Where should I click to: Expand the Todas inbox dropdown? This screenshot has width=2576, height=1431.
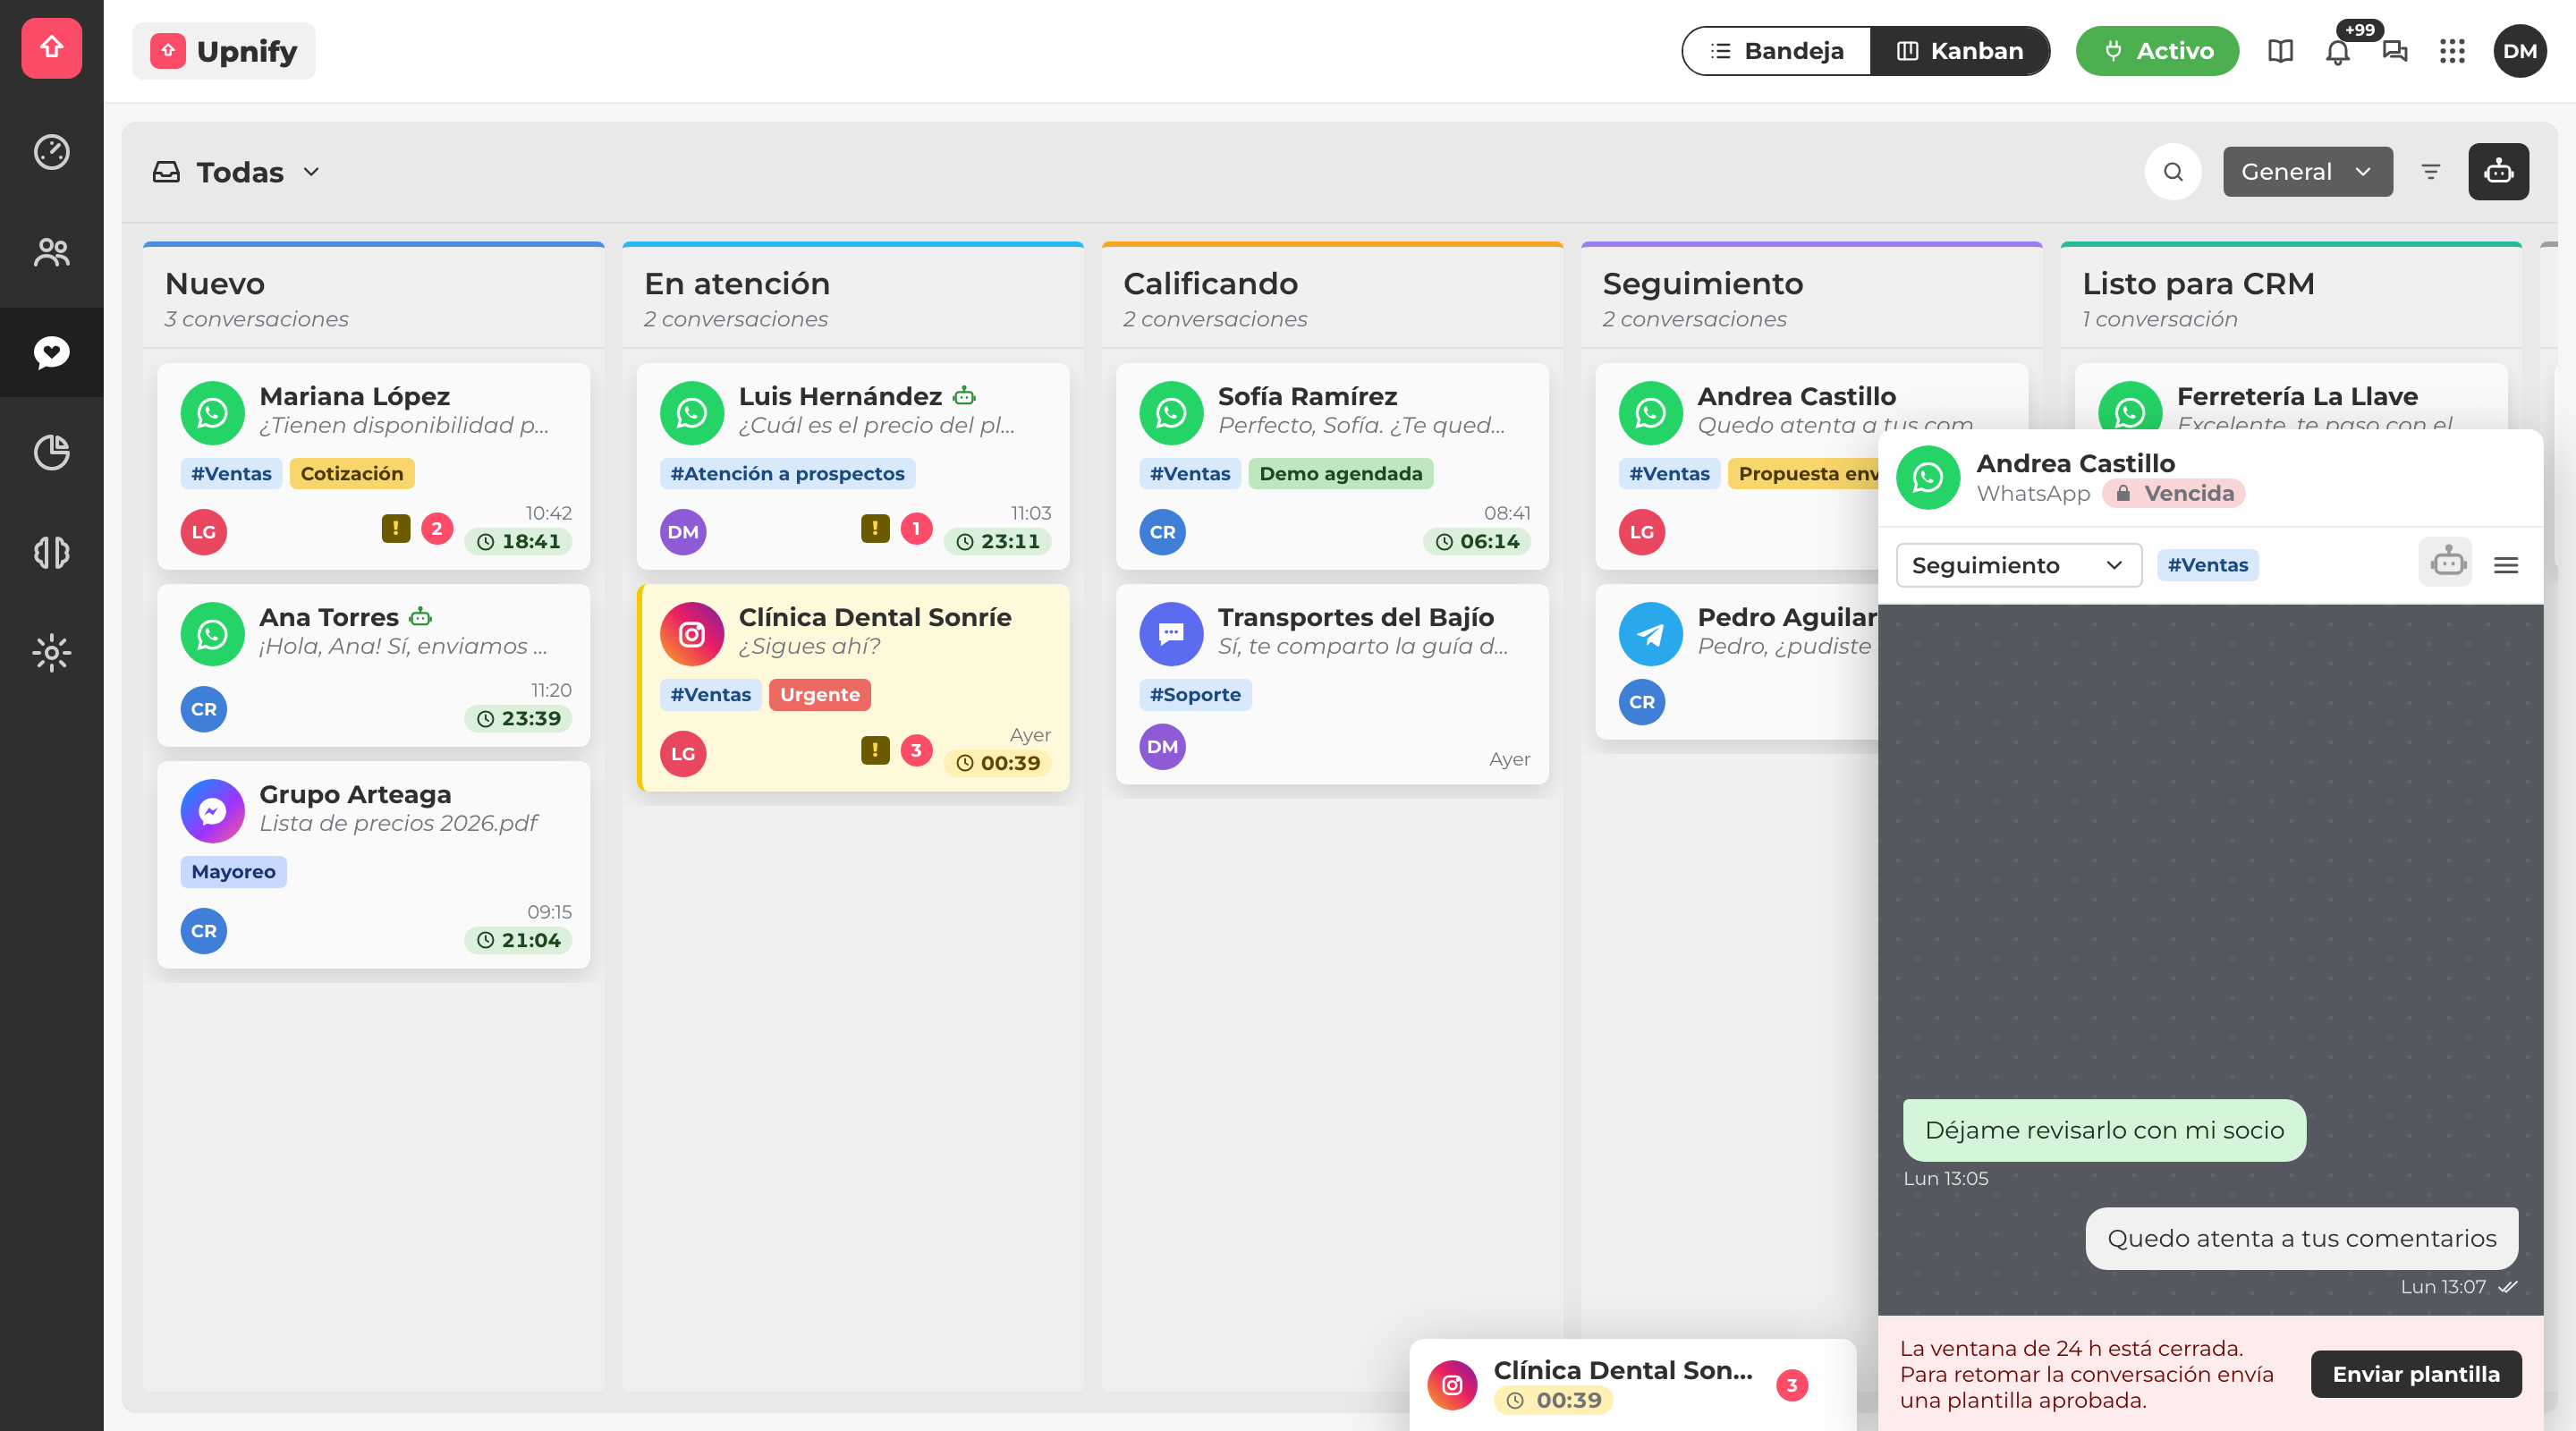click(237, 172)
